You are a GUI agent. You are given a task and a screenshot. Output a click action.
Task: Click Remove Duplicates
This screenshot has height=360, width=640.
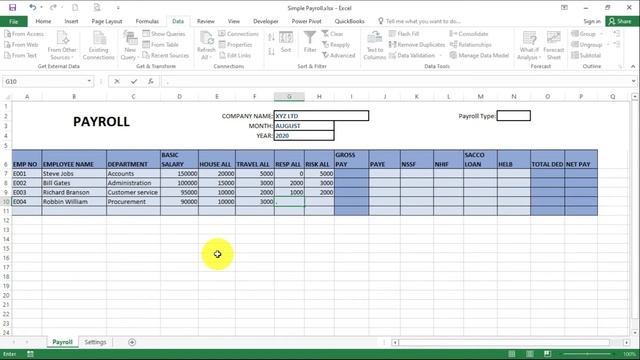(x=417, y=44)
